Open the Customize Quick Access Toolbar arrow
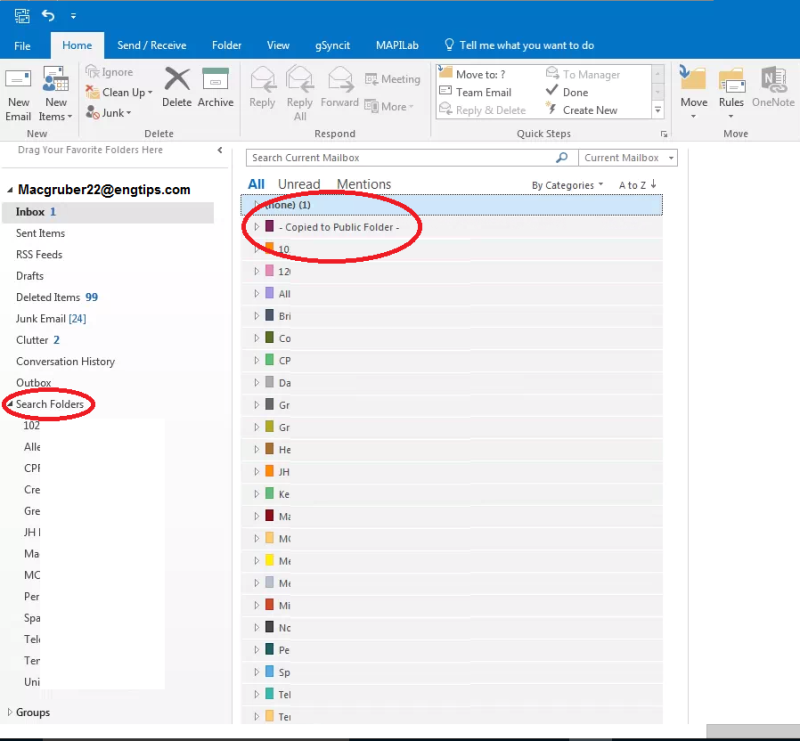Image resolution: width=800 pixels, height=741 pixels. (73, 16)
